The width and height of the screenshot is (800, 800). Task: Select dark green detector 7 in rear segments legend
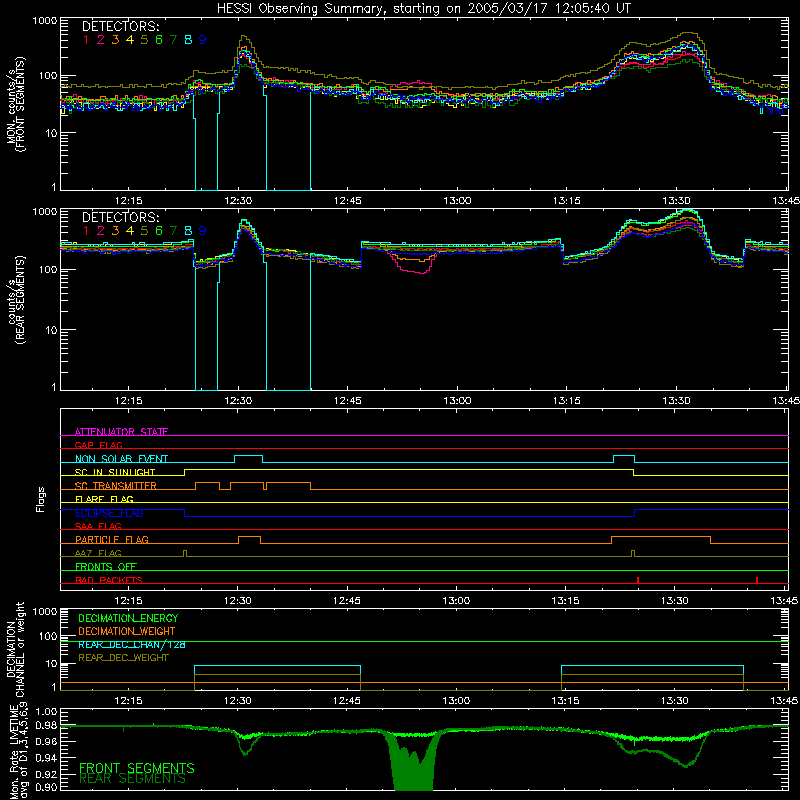click(173, 231)
